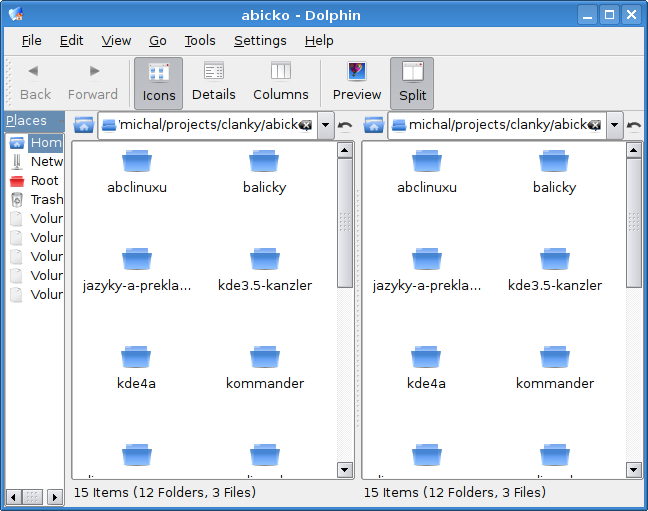Expand the right pane location history dropdown
Viewport: 648px width, 511px height.
click(615, 125)
